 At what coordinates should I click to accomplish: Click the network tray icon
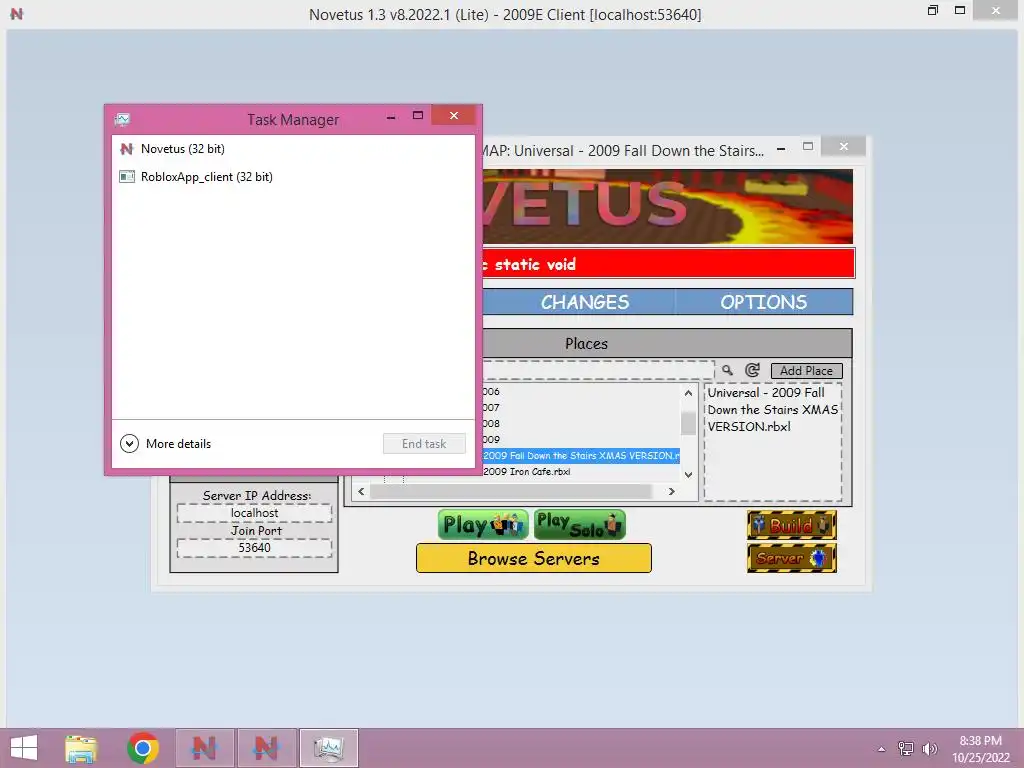pyautogui.click(x=906, y=749)
